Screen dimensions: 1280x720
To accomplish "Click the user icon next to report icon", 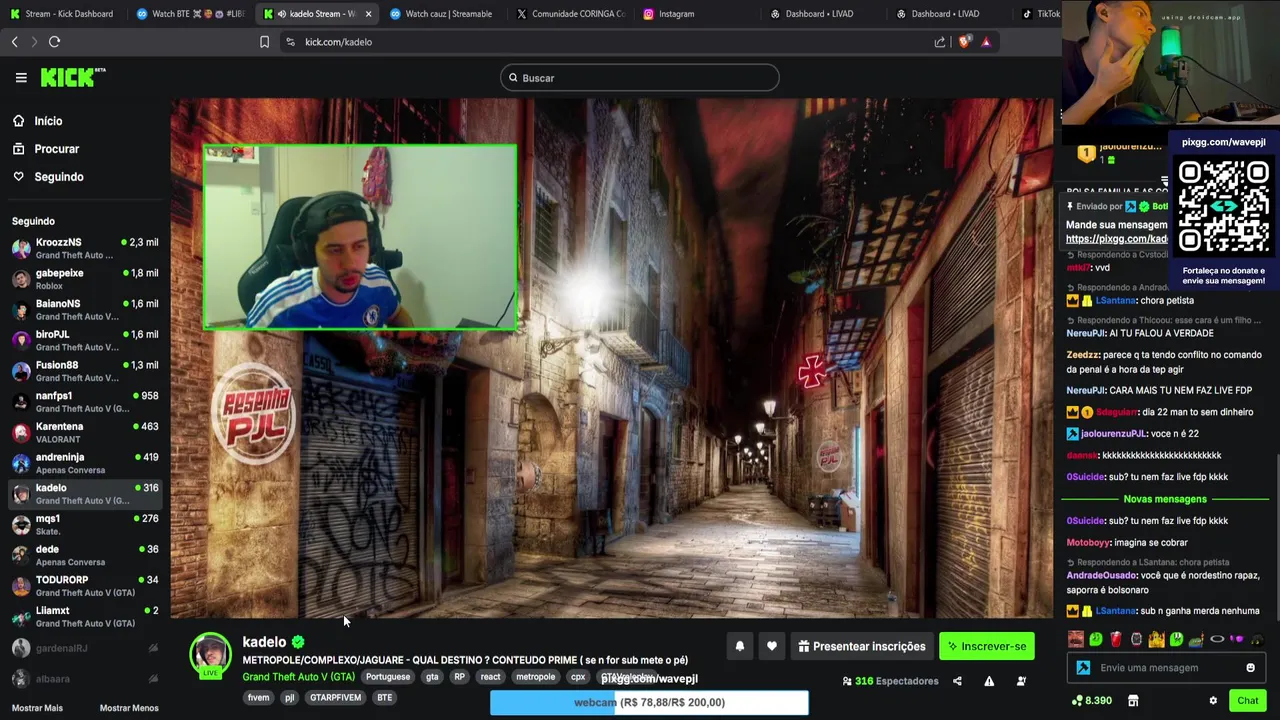I will 1021,681.
